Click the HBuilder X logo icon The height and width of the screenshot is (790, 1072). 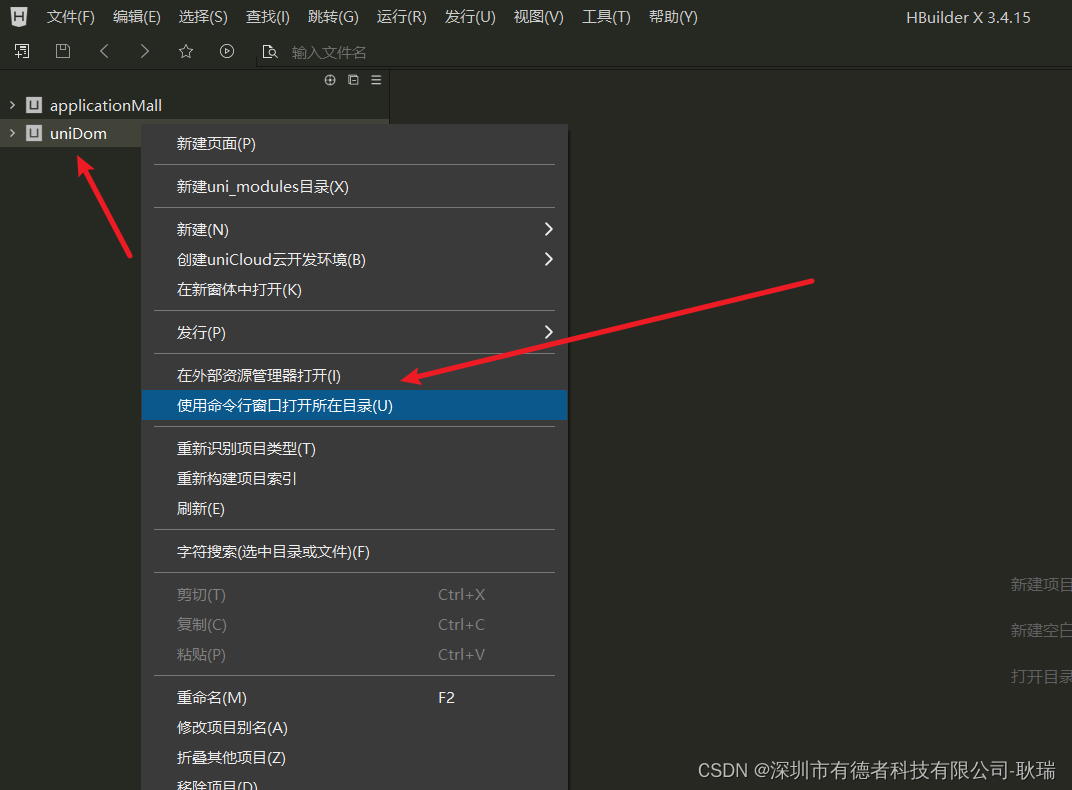tap(19, 16)
